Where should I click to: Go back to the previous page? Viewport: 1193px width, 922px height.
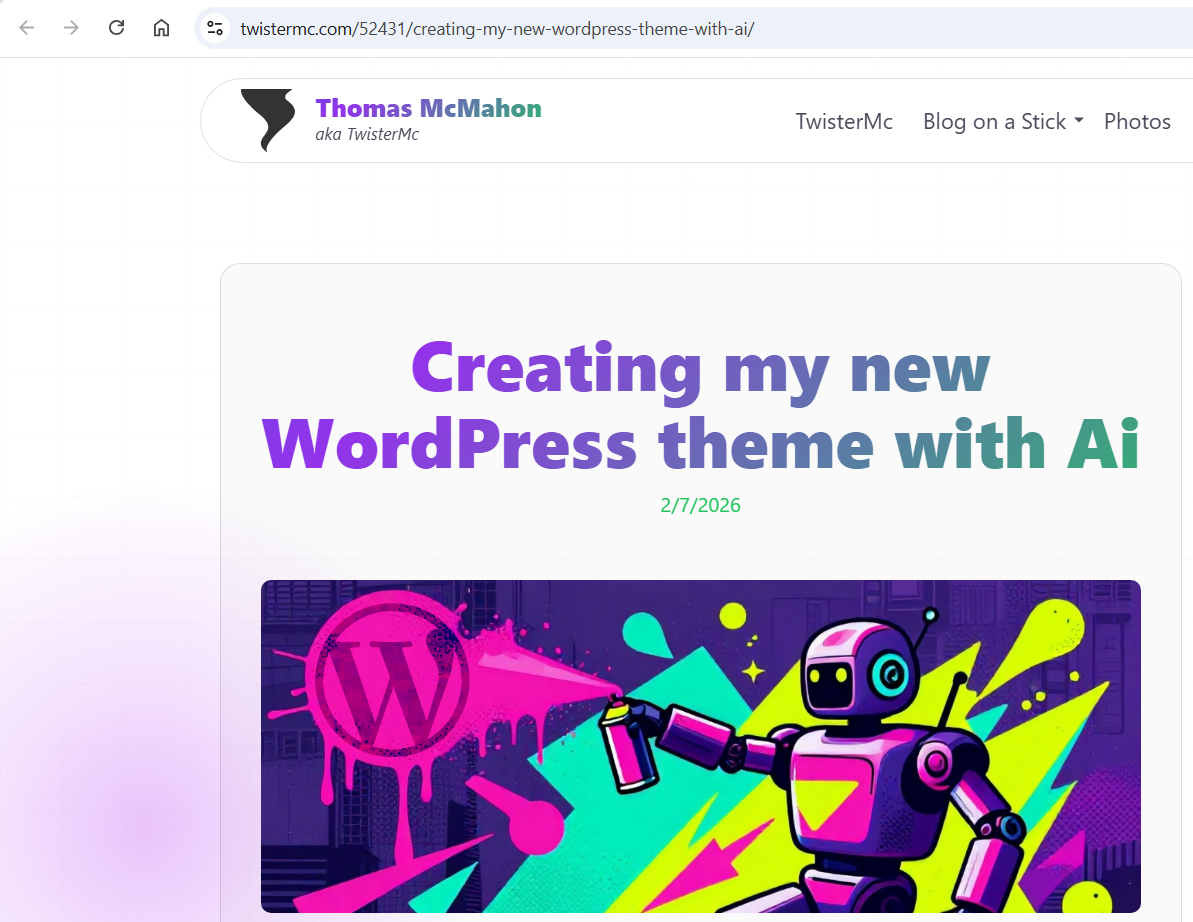27,28
